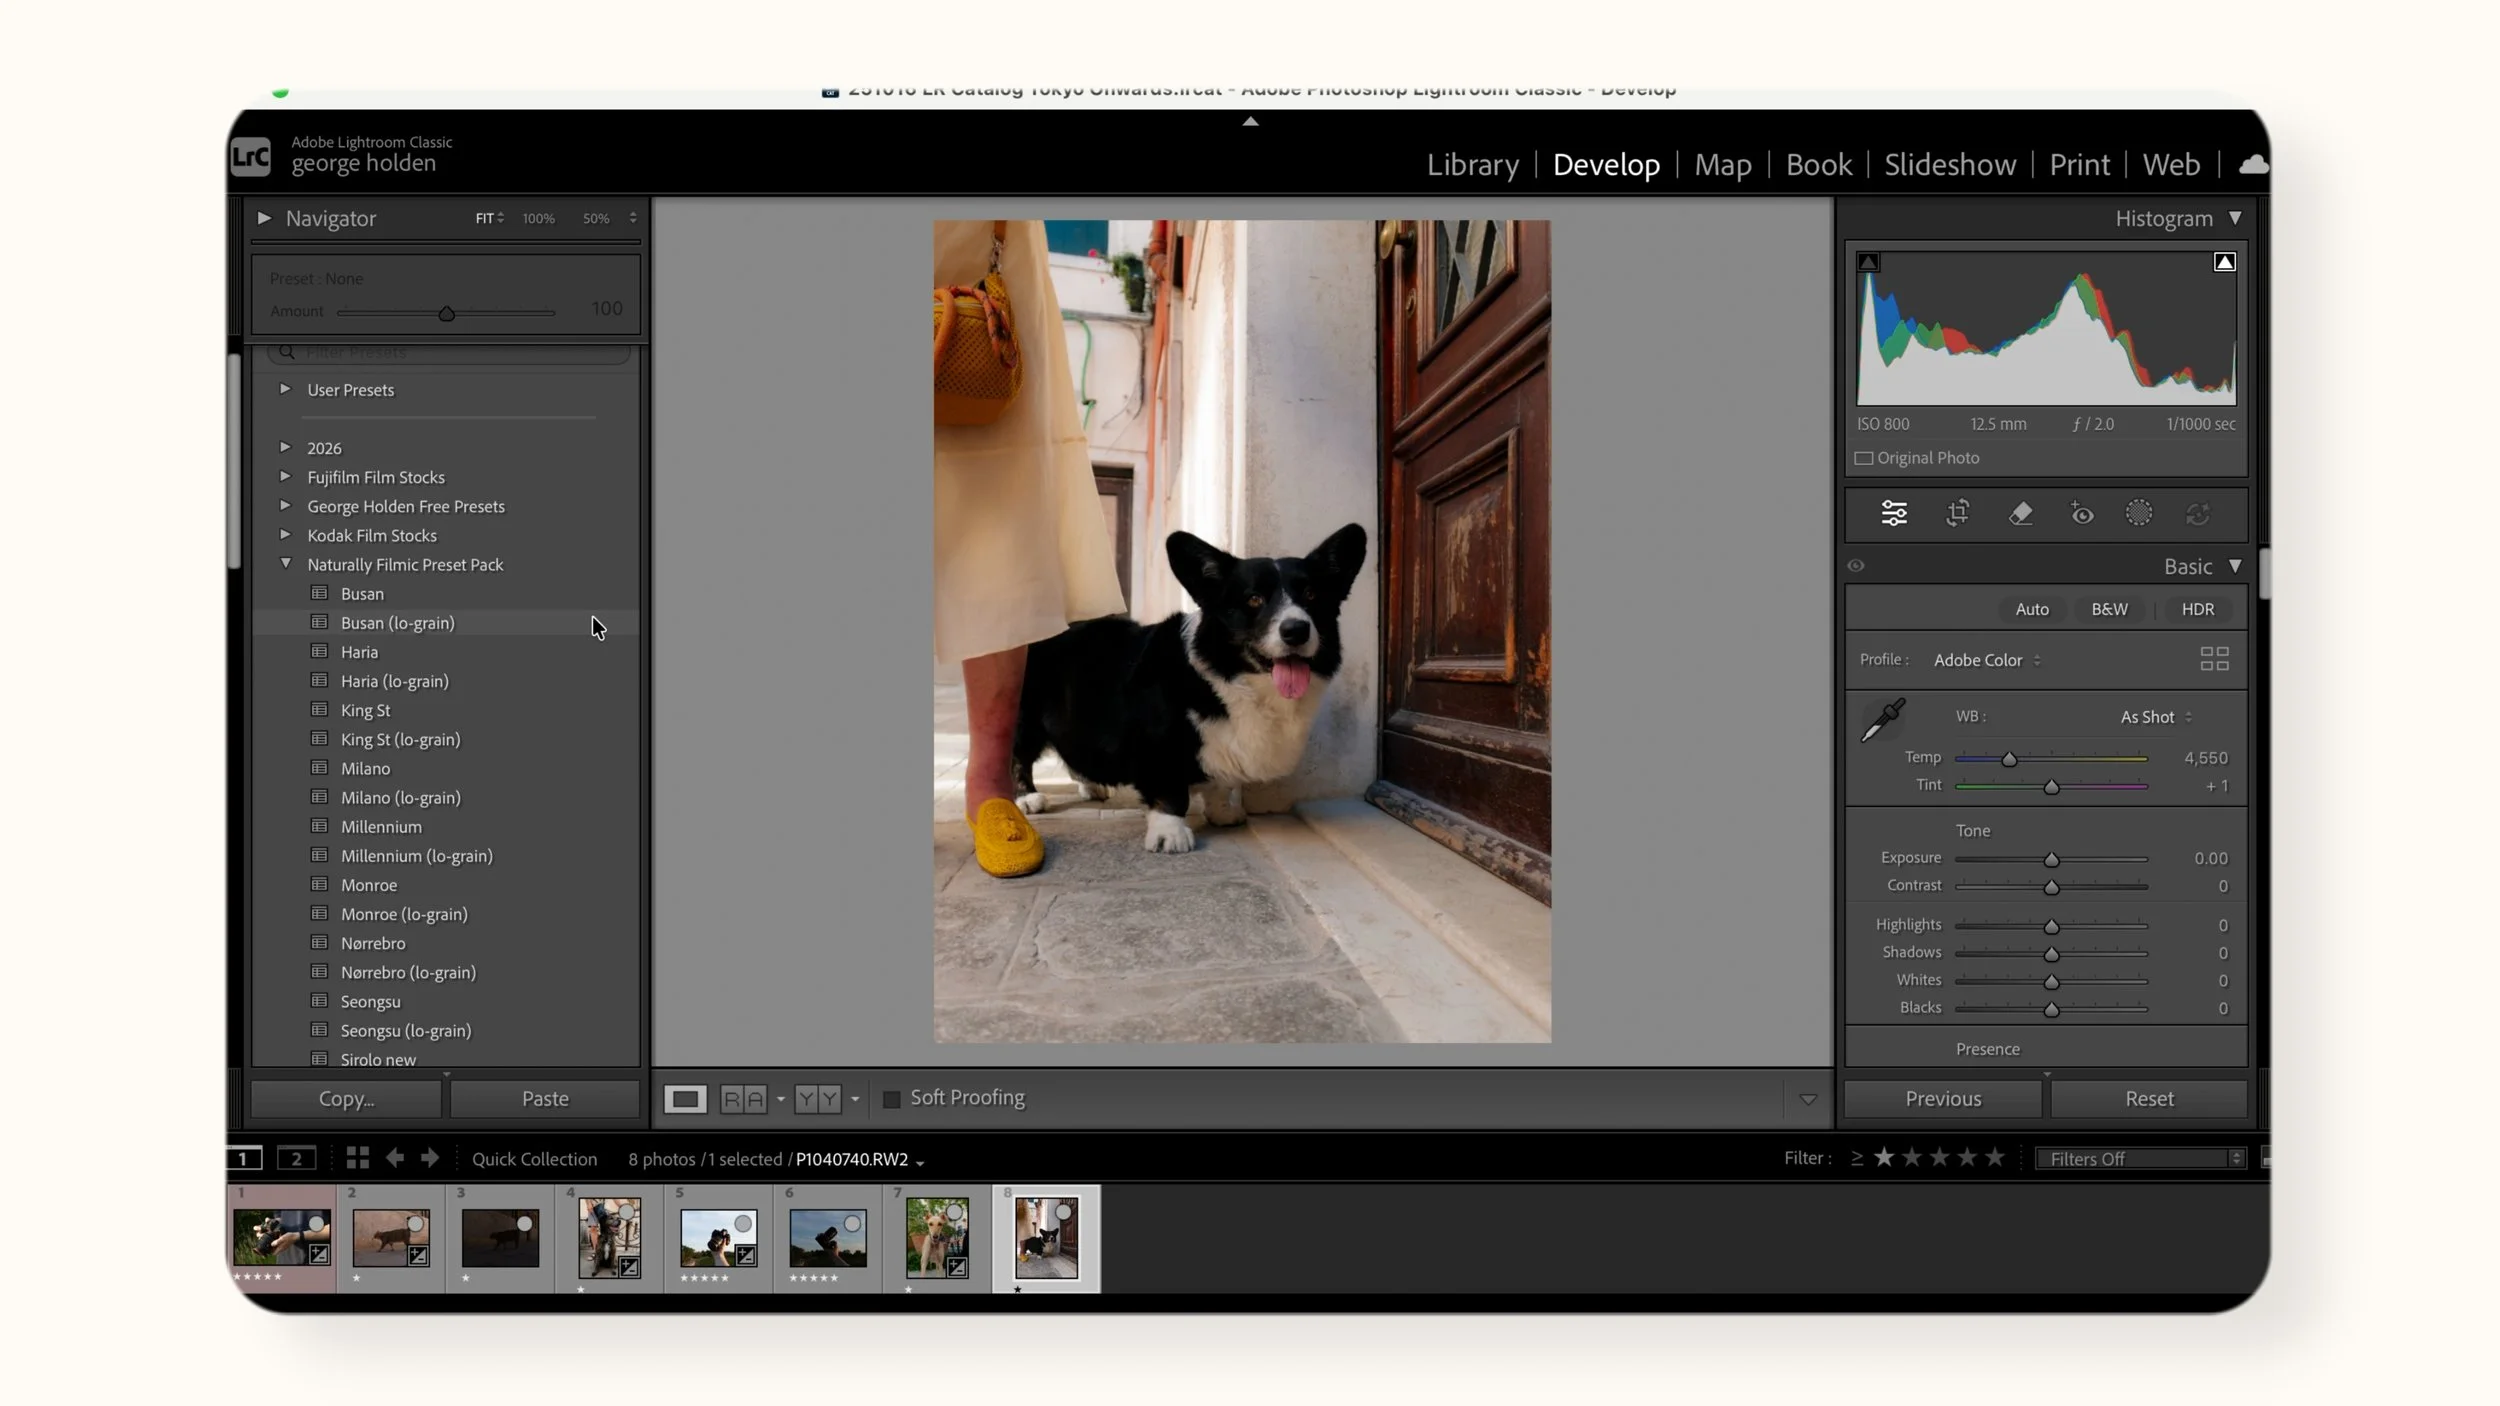The height and width of the screenshot is (1406, 2500).
Task: Cycle Reference view R|A button
Action: tap(743, 1099)
